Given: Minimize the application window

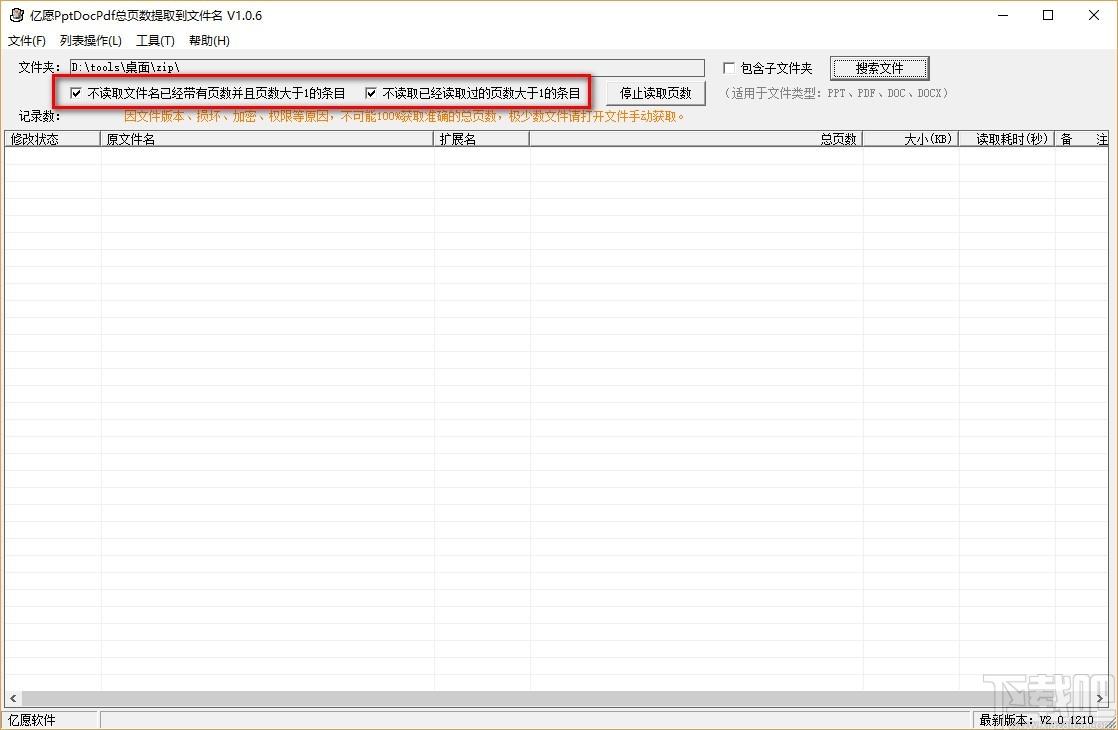Looking at the screenshot, I should 1002,15.
